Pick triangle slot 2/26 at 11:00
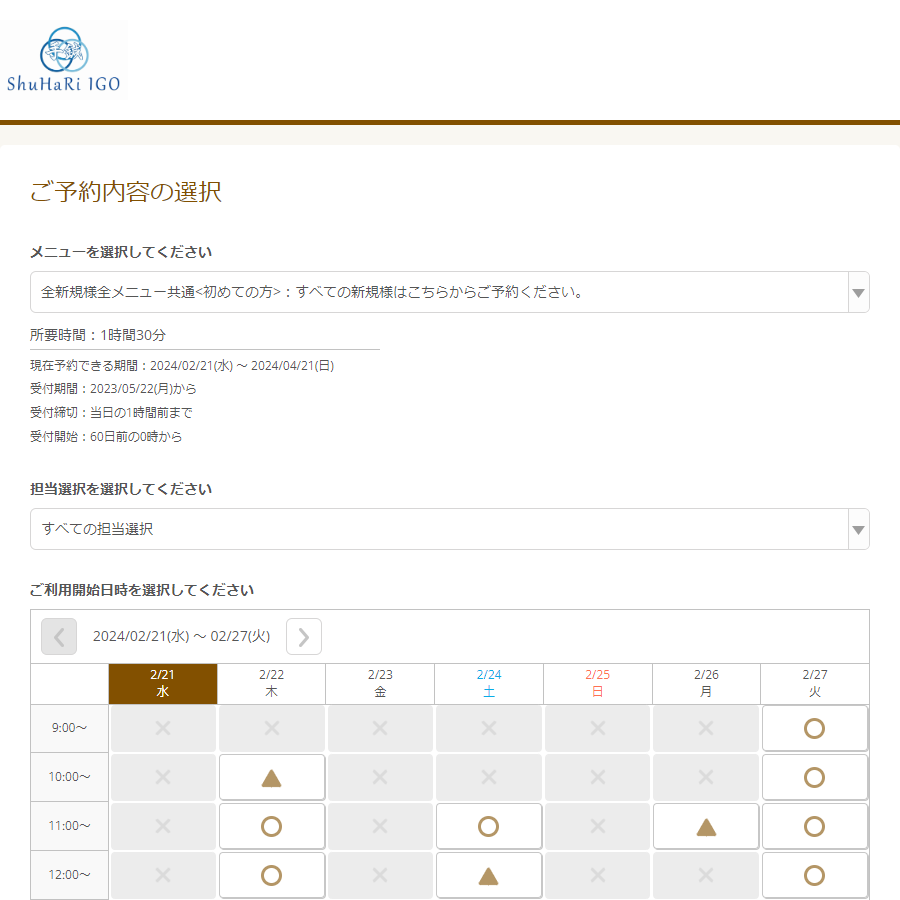The width and height of the screenshot is (900, 900). tap(706, 826)
